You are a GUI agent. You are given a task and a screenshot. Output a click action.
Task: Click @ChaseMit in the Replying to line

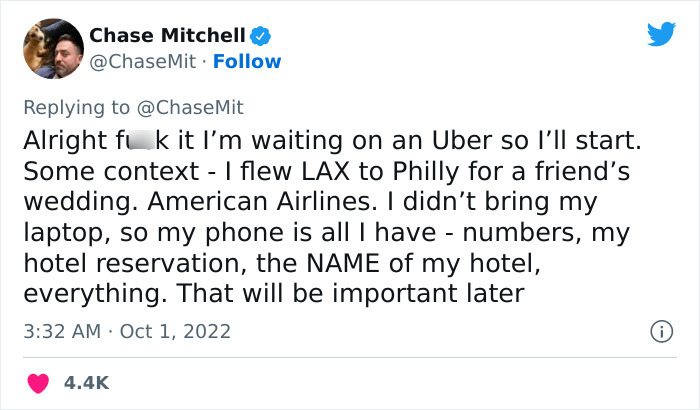tap(189, 106)
